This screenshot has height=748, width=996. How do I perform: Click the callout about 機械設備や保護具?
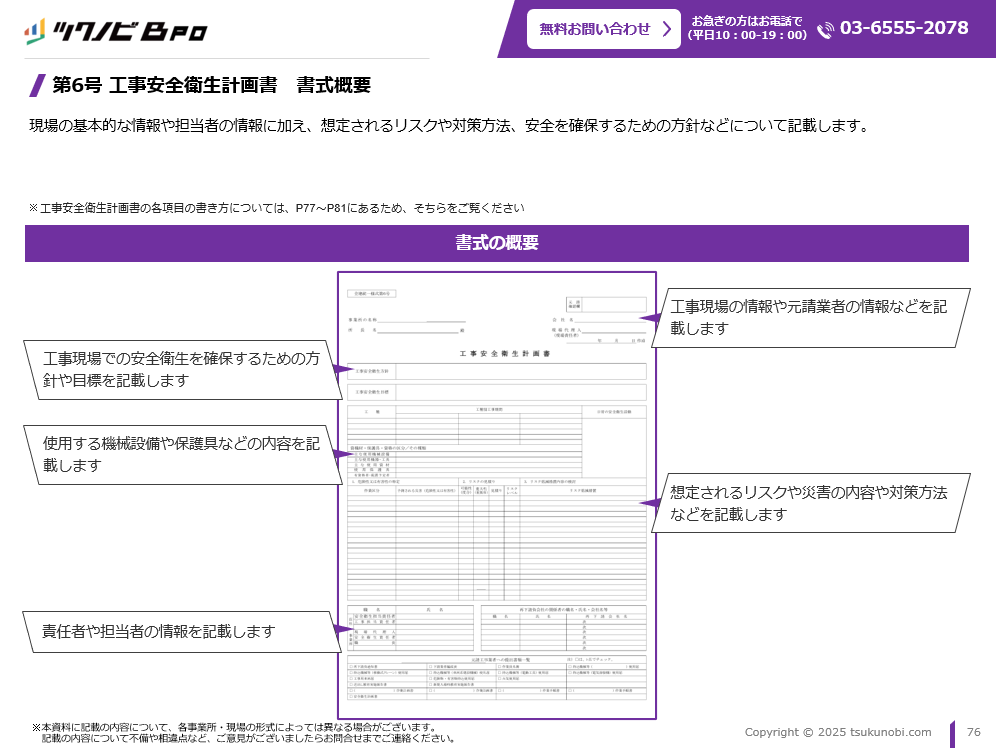pos(183,455)
